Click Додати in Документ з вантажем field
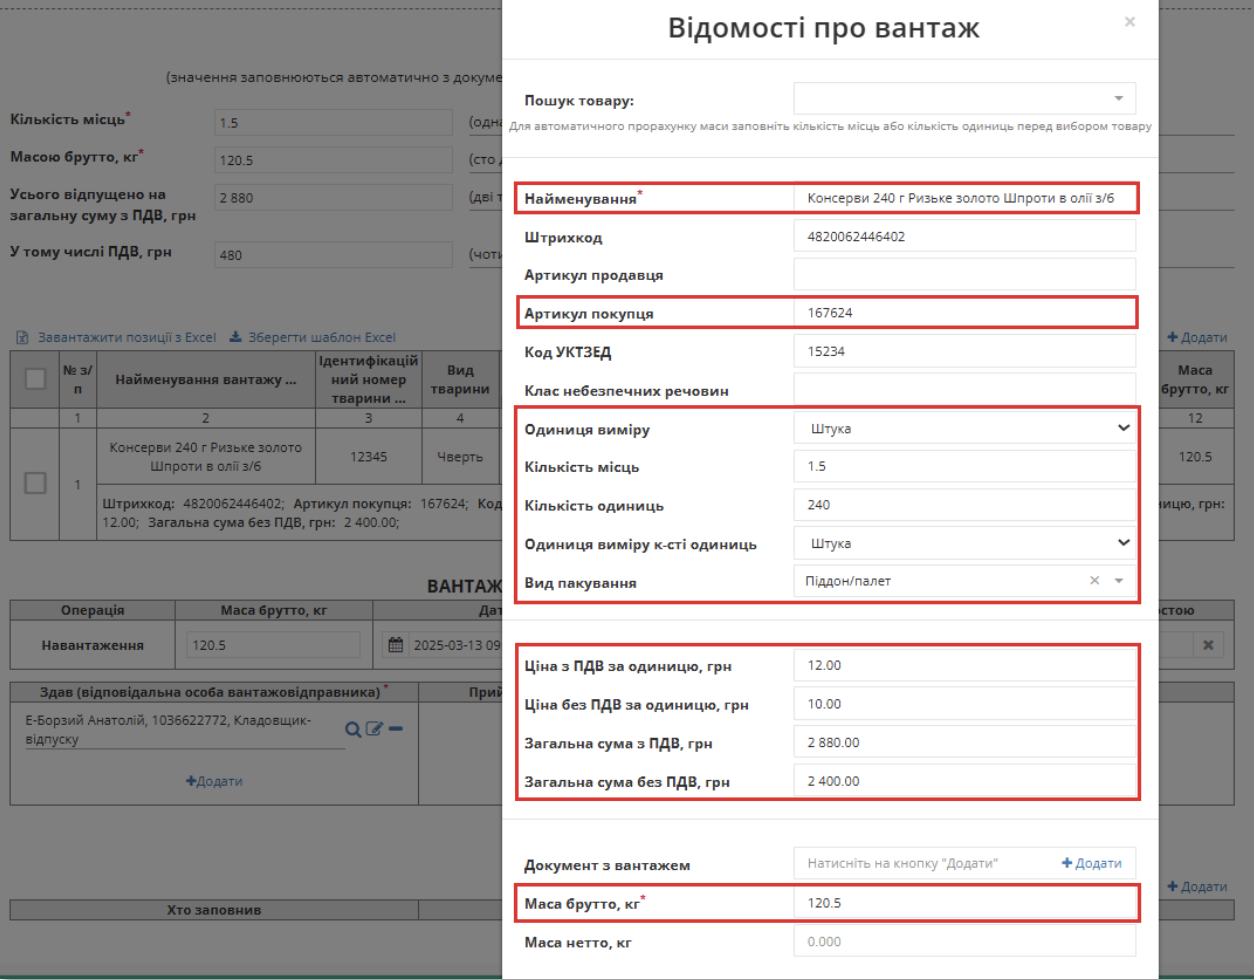Image resolution: width=1254 pixels, height=980 pixels. (x=1092, y=863)
